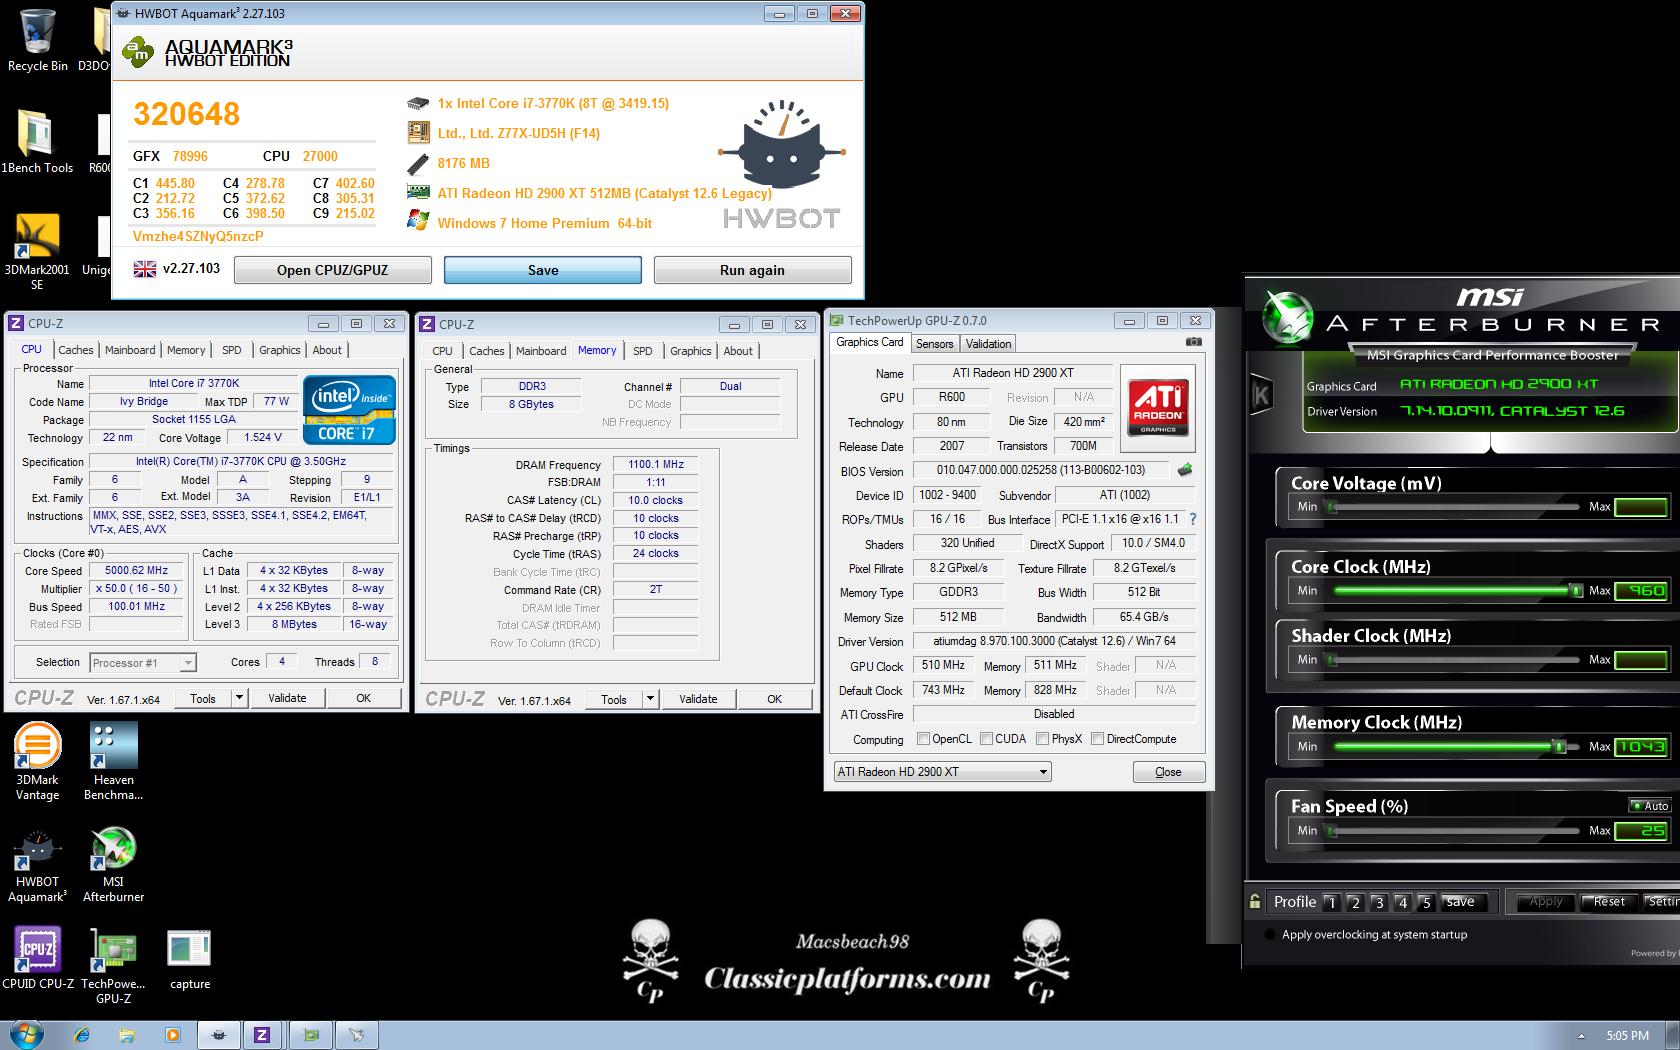Click Tools button in left CPU-Z
This screenshot has height=1050, width=1680.
[x=203, y=698]
